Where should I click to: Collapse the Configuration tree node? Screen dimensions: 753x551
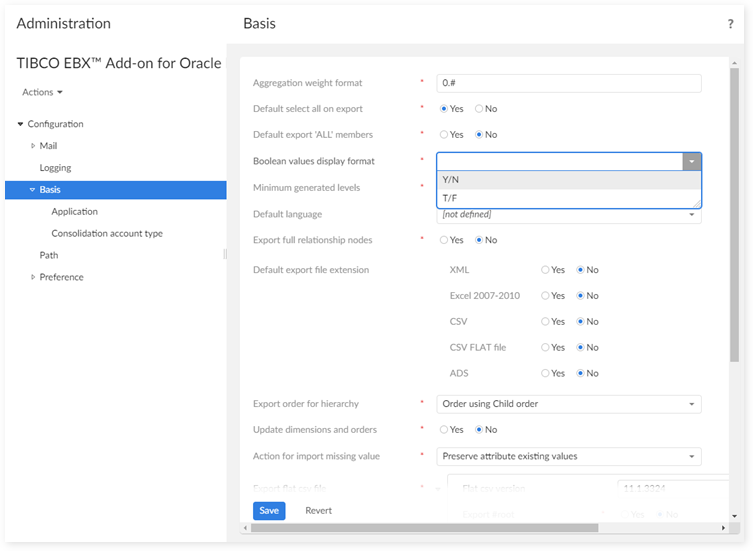click(20, 124)
